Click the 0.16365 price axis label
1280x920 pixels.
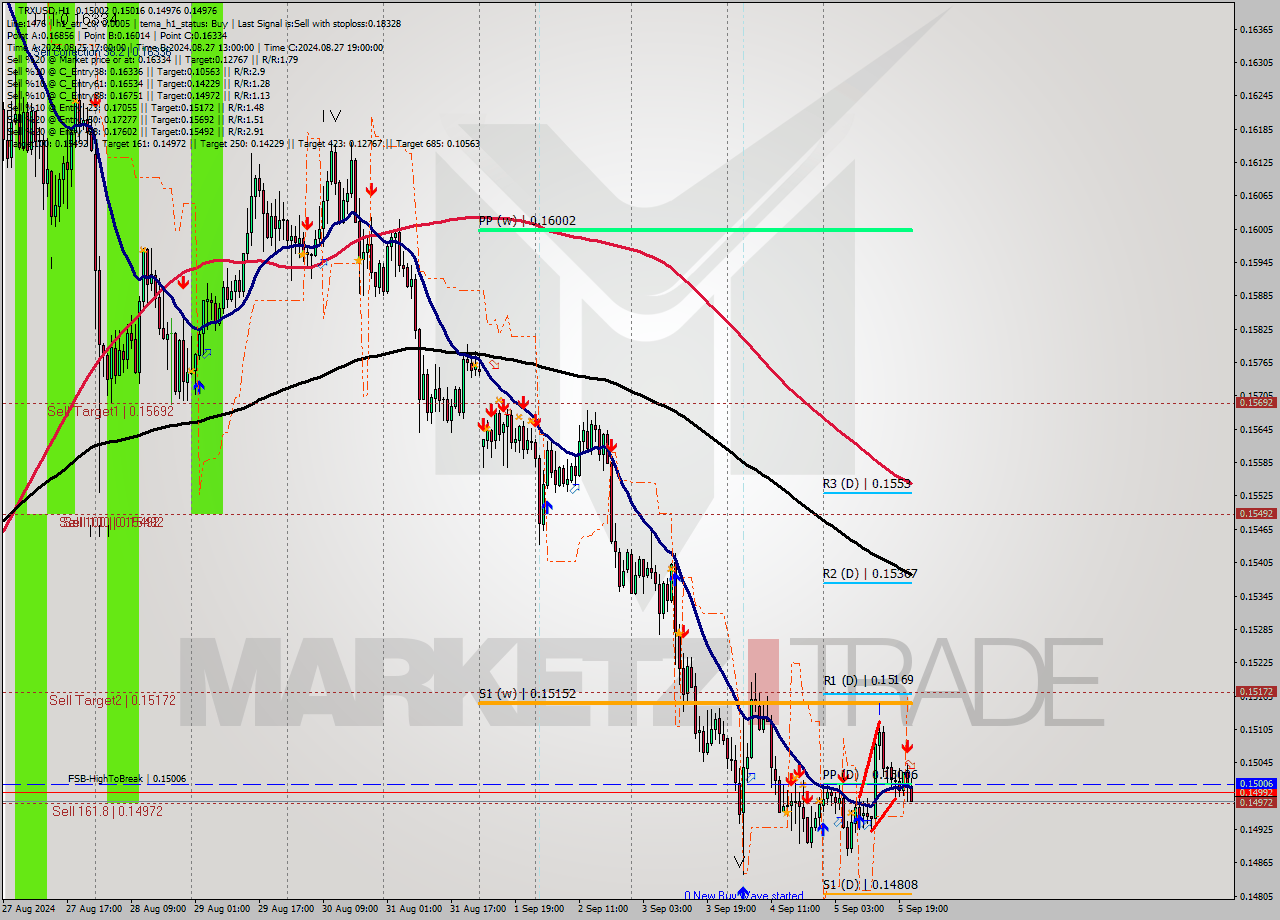(1256, 29)
